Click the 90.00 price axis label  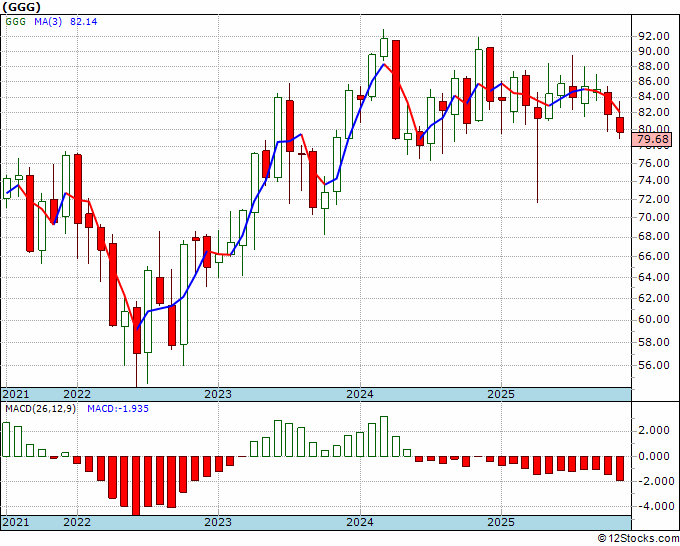click(654, 51)
